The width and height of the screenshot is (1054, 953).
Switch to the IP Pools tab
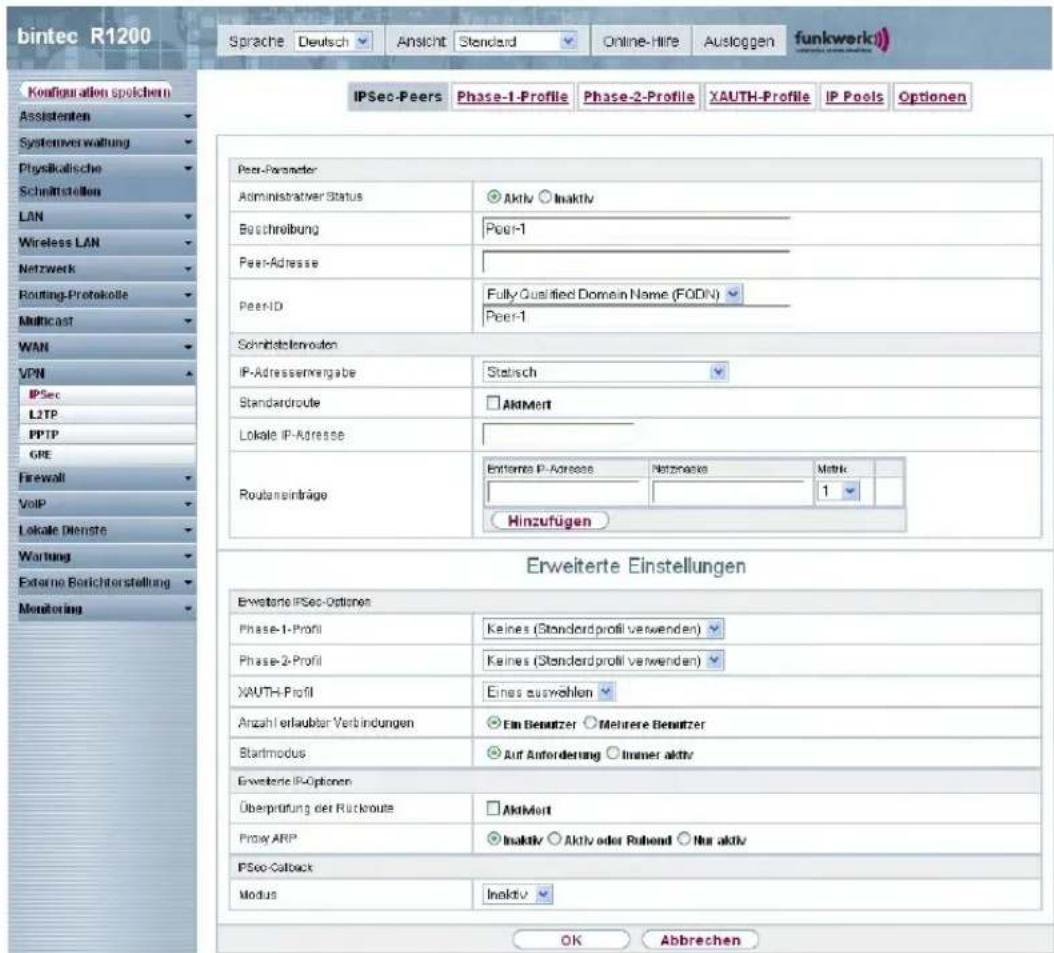[854, 97]
